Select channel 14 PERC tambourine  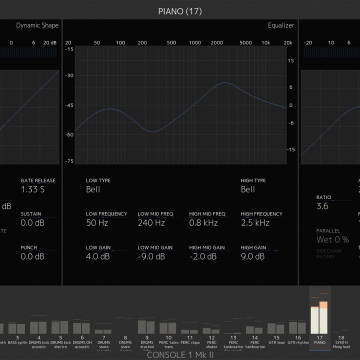(x=254, y=333)
